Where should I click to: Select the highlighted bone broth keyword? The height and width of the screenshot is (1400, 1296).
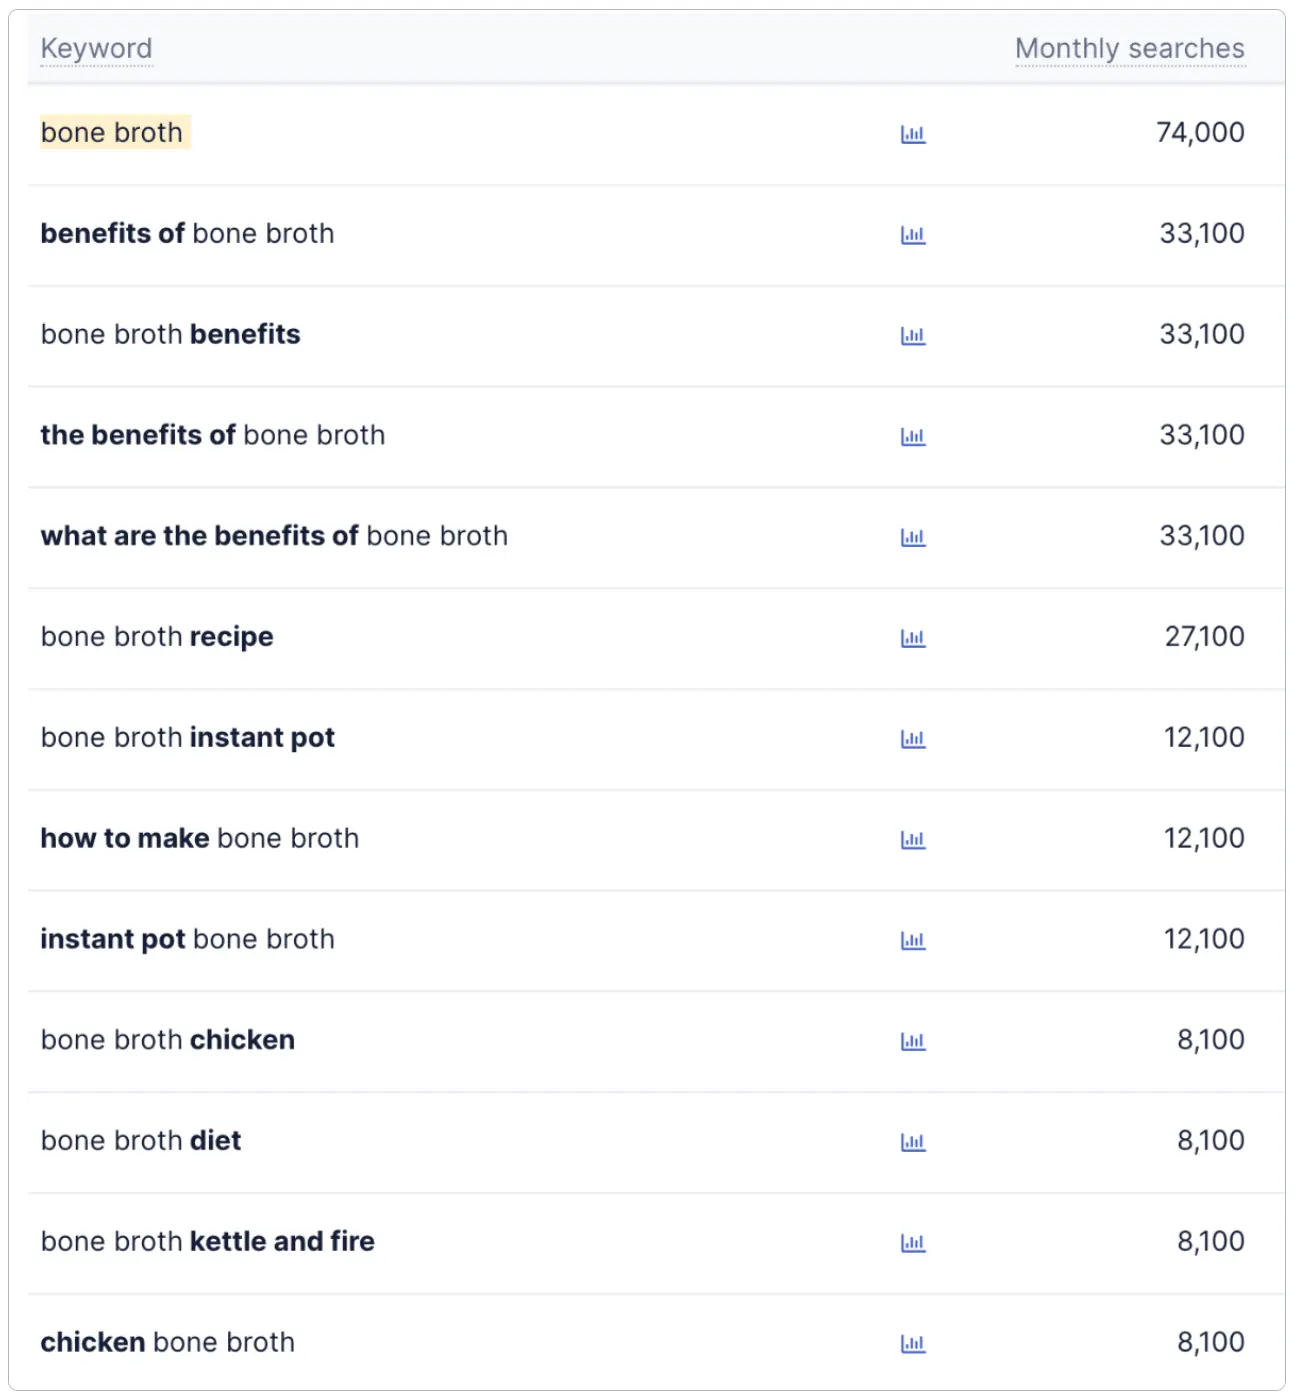(x=112, y=133)
